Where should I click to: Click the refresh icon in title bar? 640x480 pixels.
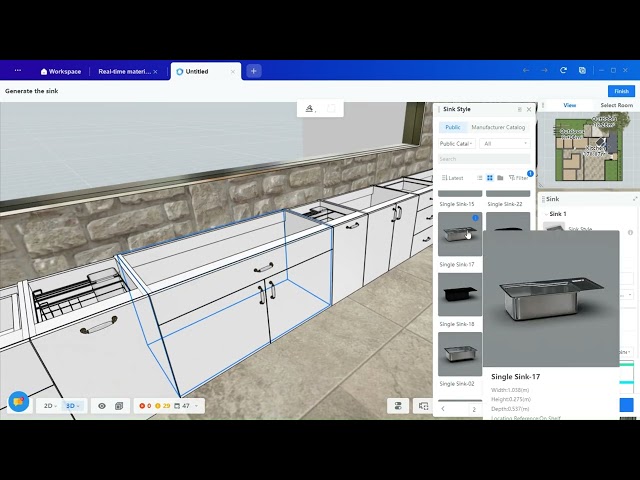point(563,70)
